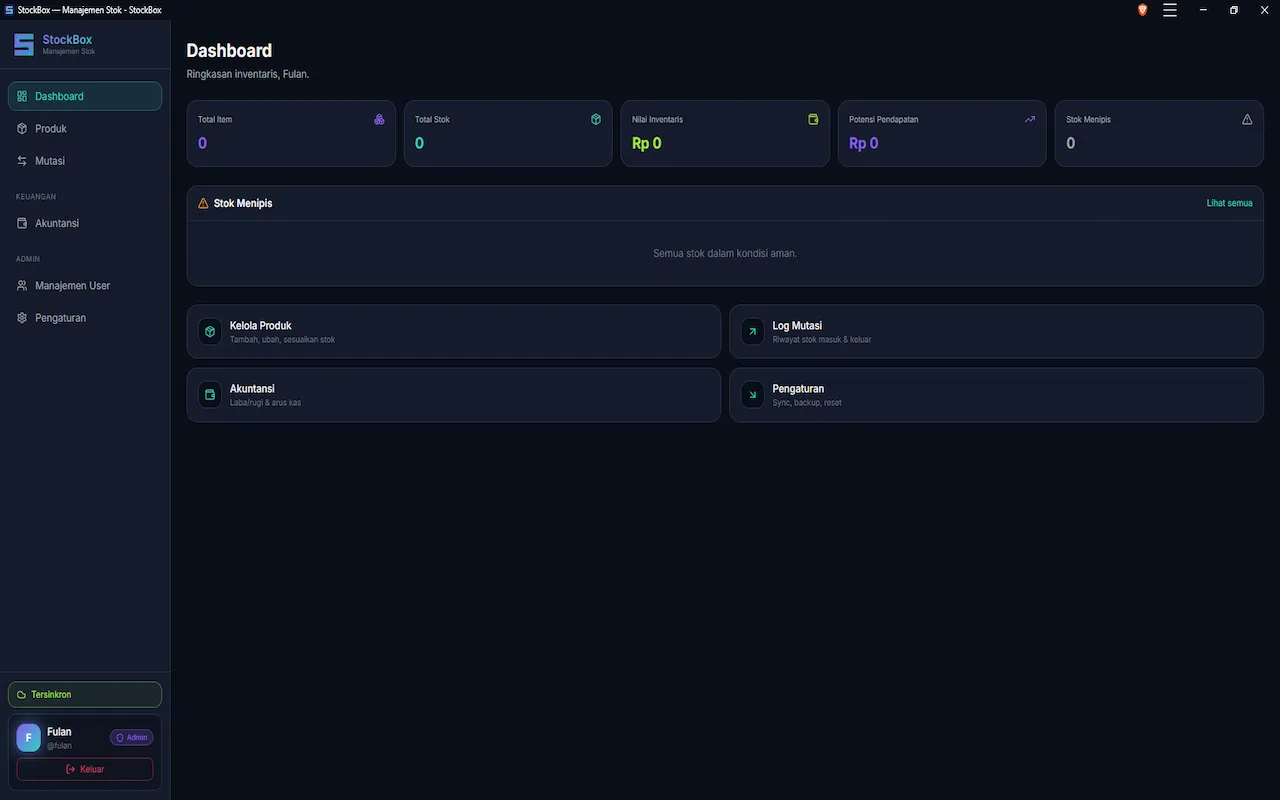Select Manajemen User in sidebar
This screenshot has width=1280, height=800.
85,285
